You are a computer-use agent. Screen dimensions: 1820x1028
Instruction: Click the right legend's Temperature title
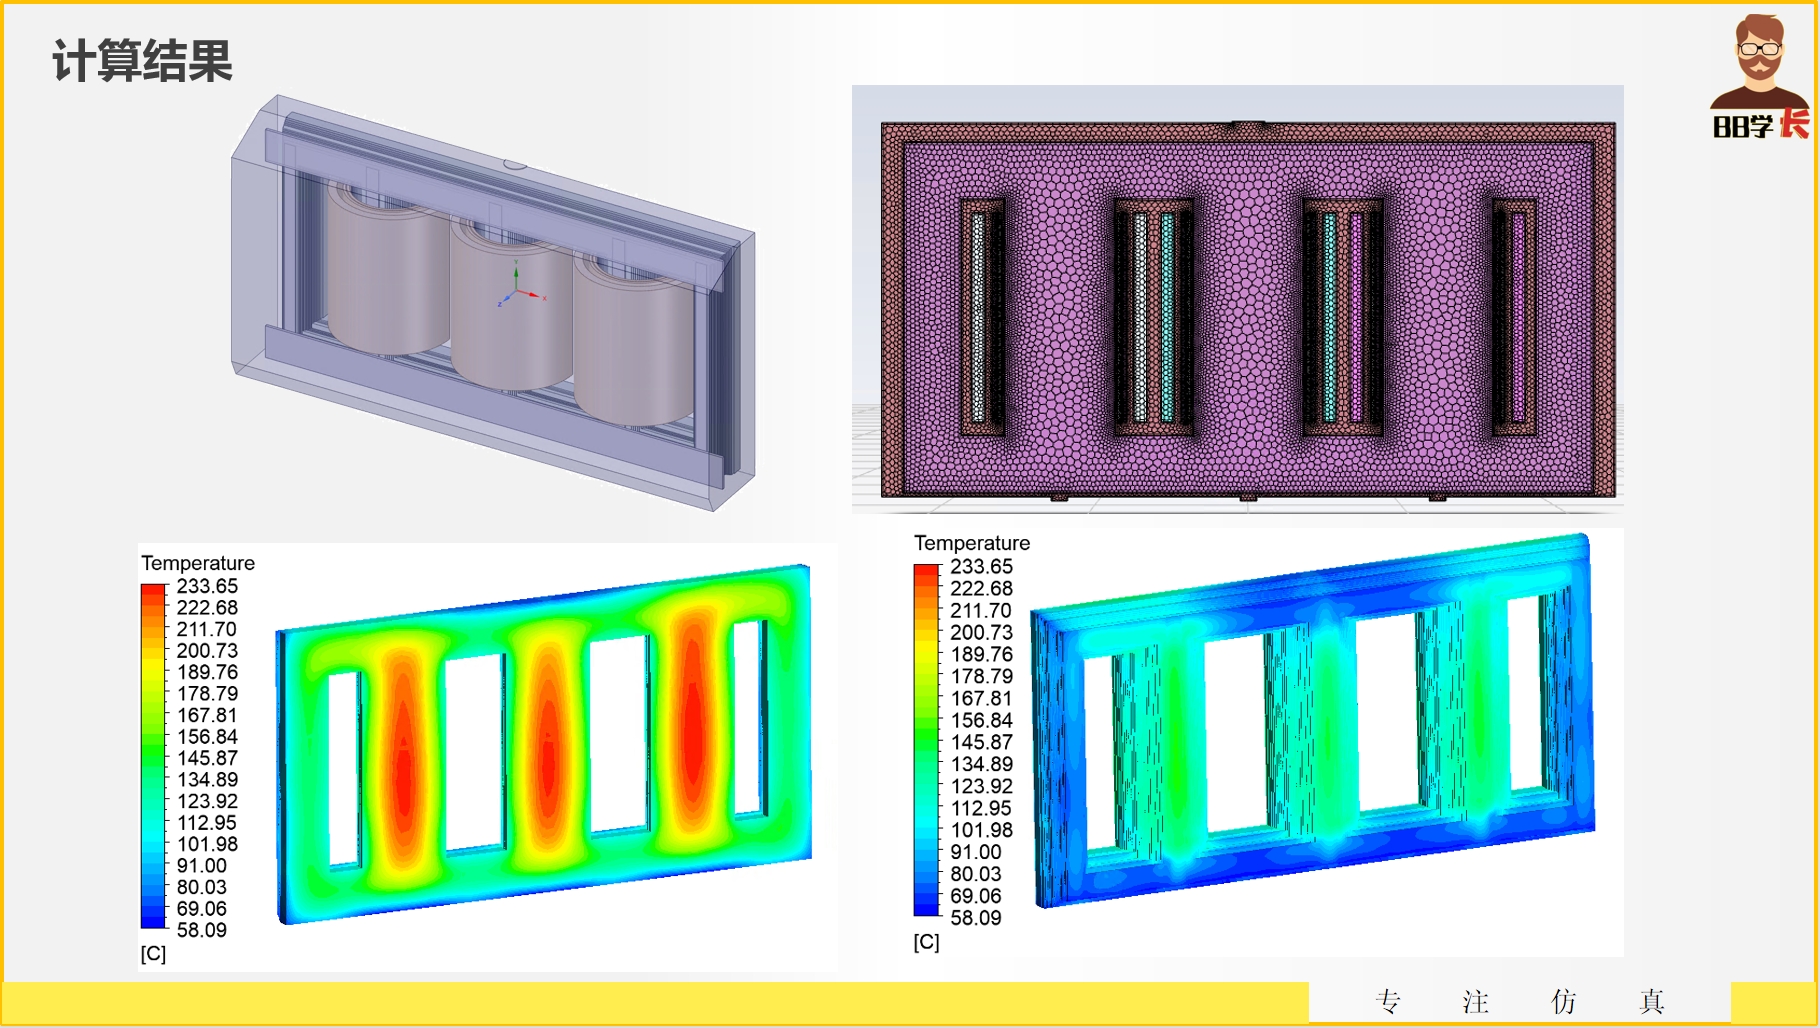coord(971,543)
